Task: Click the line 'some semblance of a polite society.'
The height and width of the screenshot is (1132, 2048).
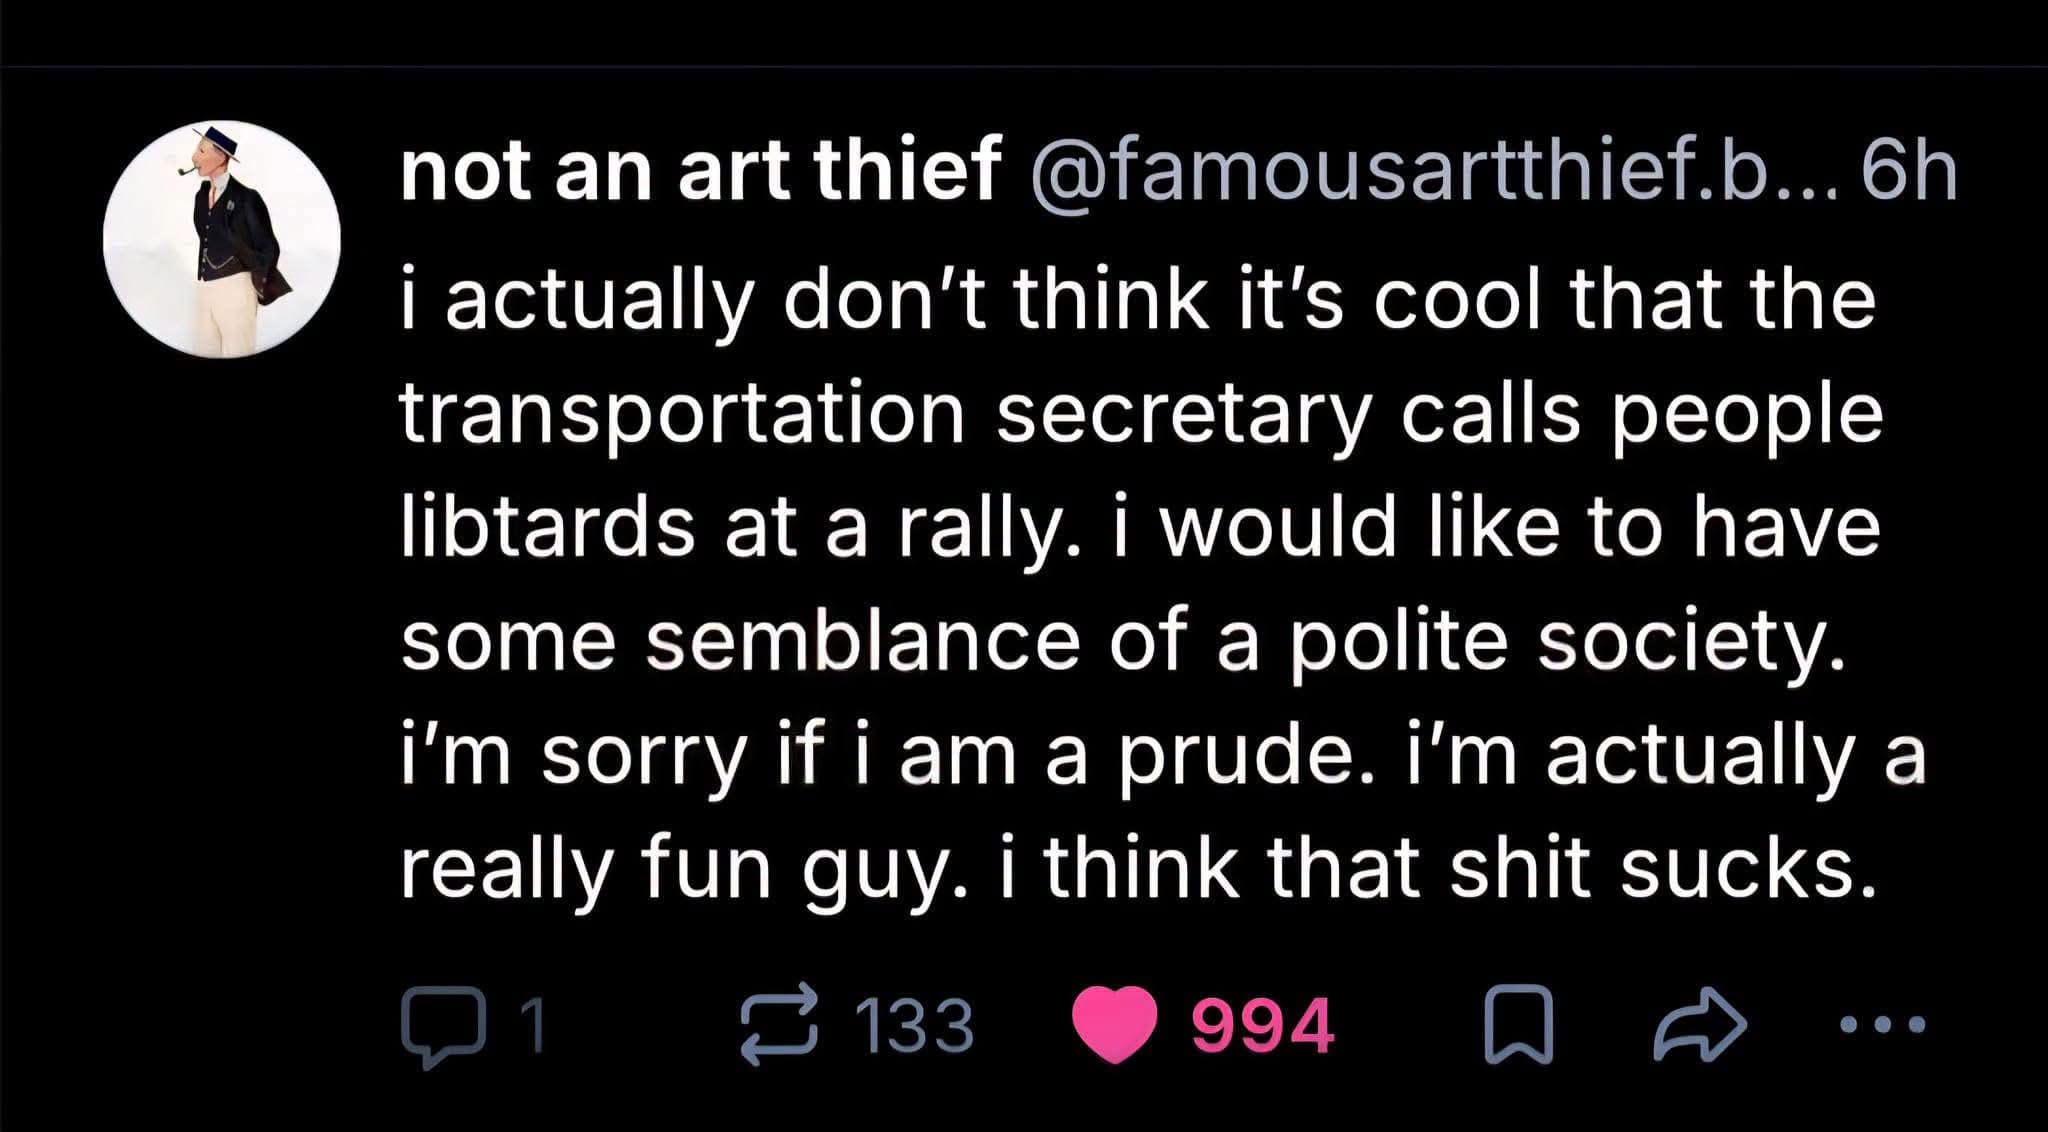Action: click(1123, 641)
